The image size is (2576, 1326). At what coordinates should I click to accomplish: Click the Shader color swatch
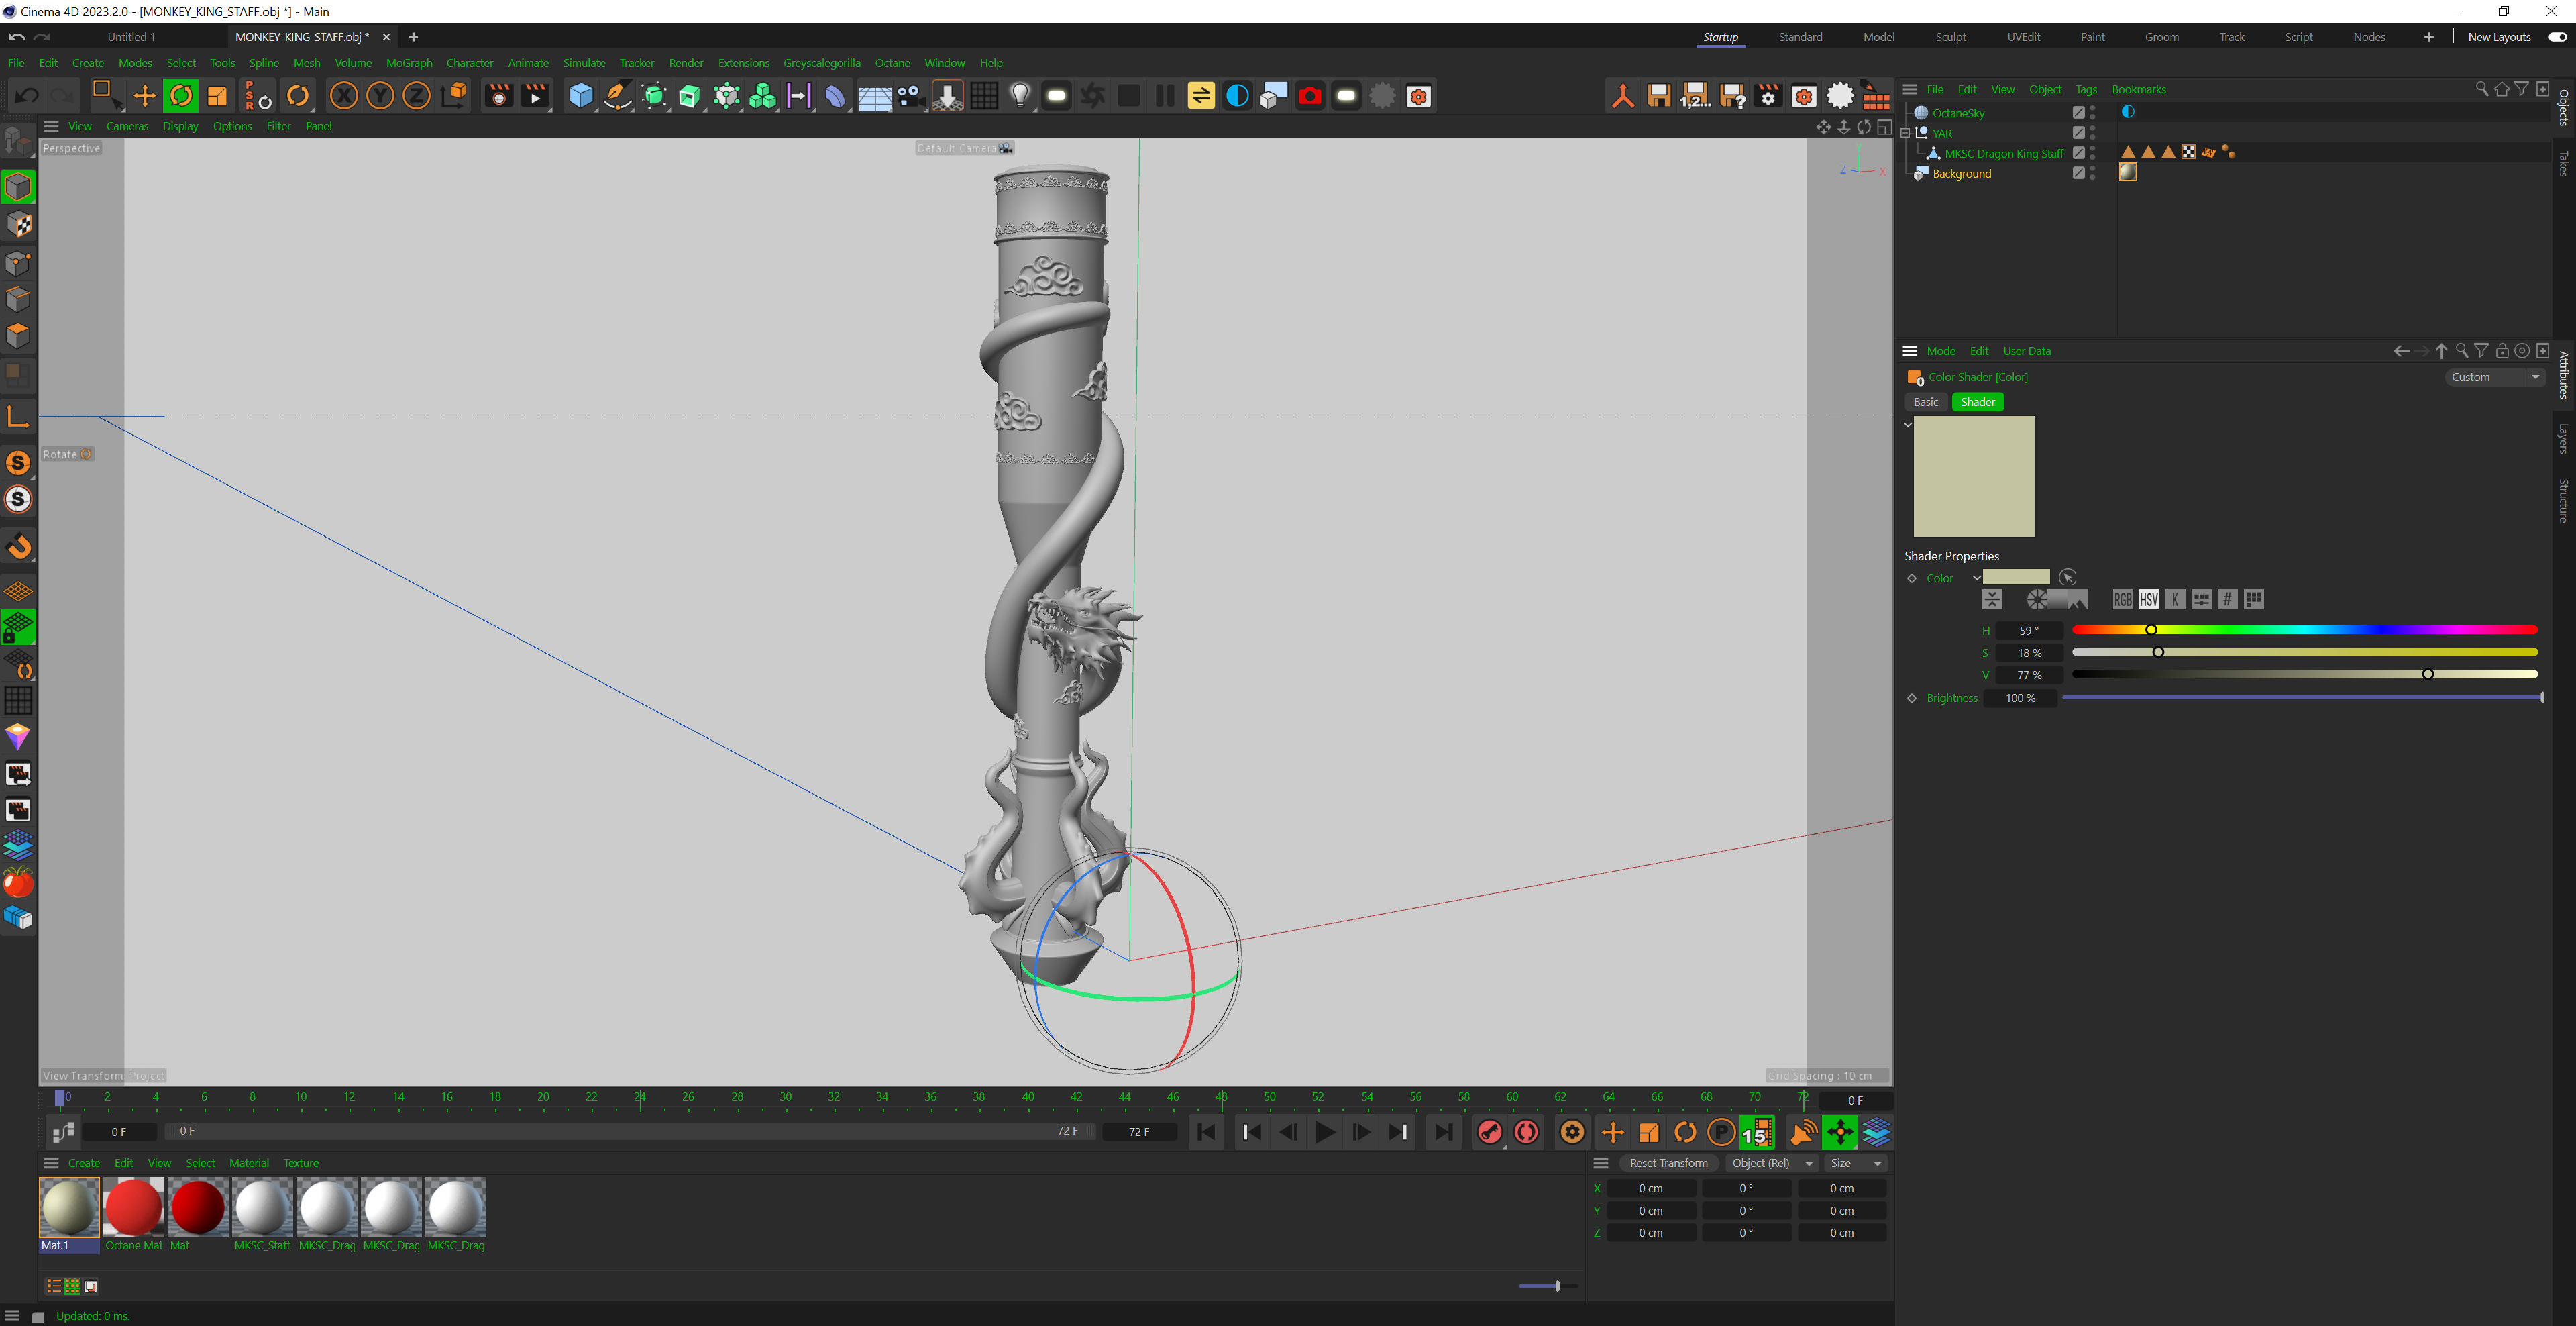(2015, 577)
